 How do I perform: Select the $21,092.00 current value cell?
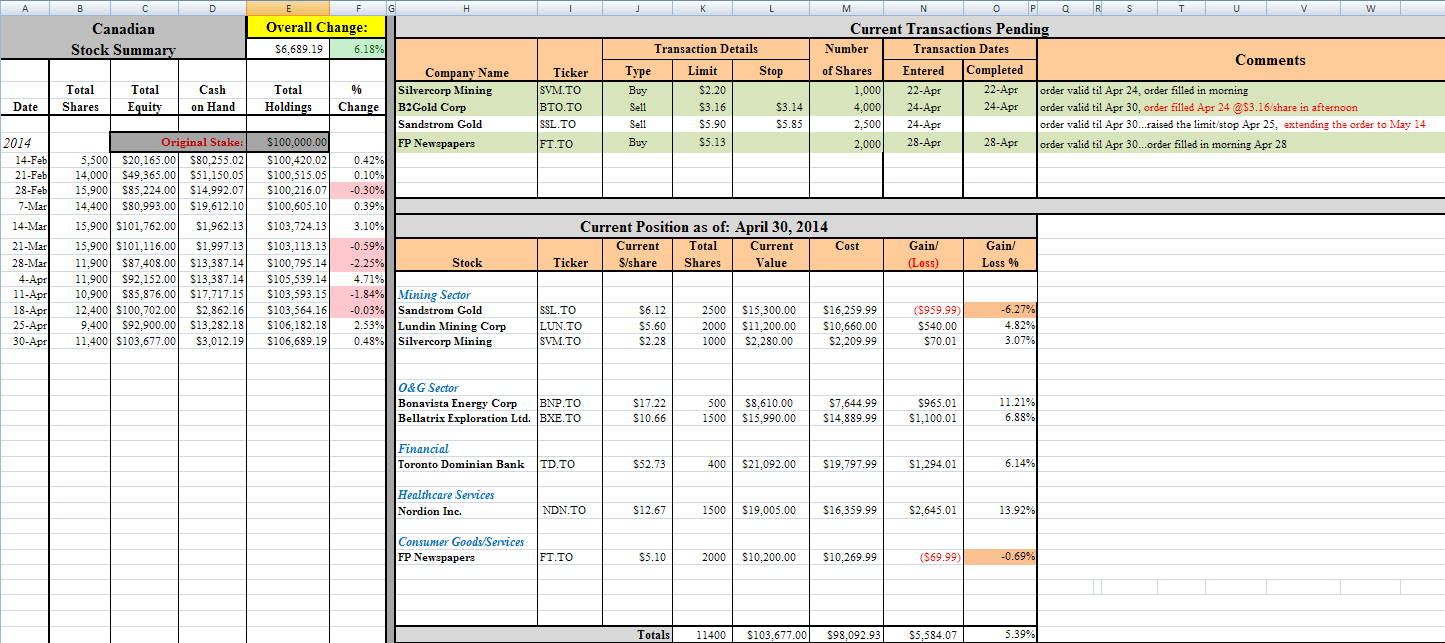point(772,464)
